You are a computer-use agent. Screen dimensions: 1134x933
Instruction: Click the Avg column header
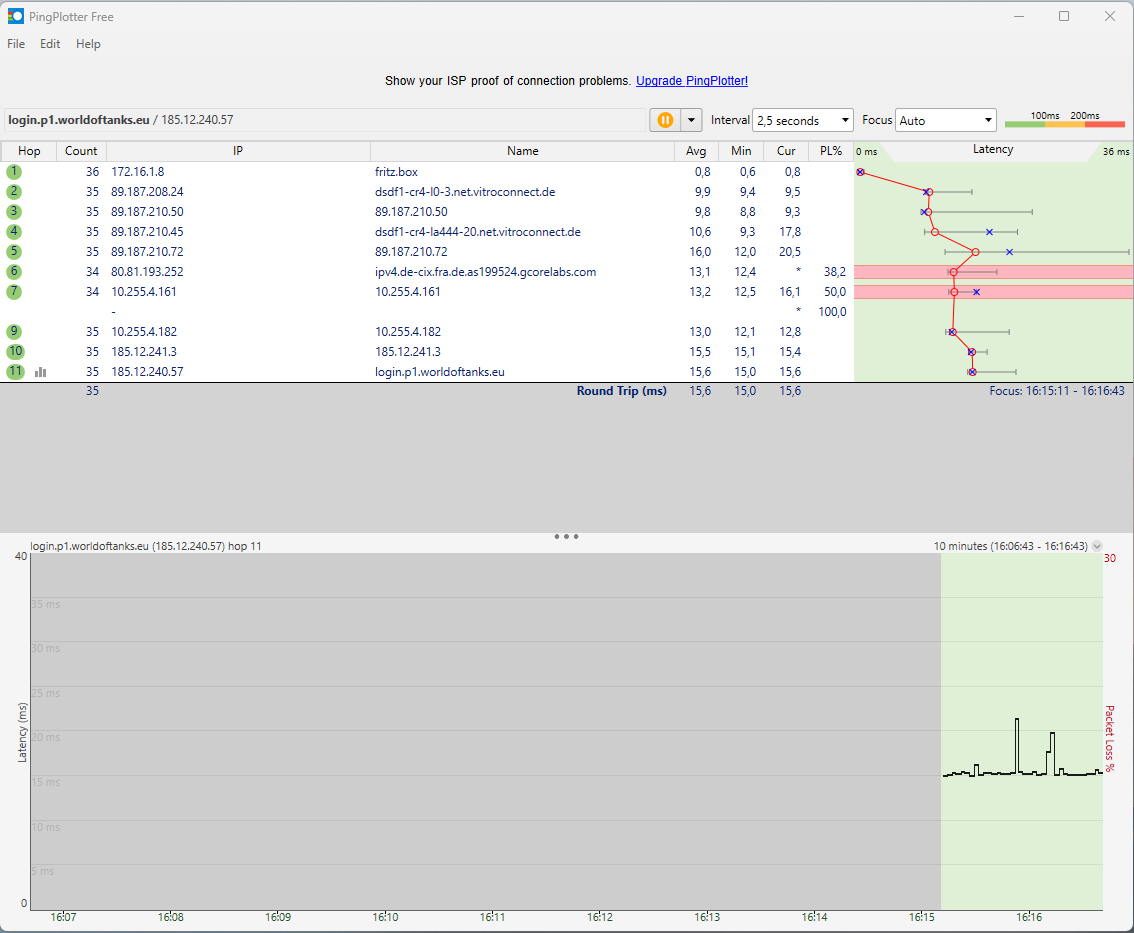(696, 150)
